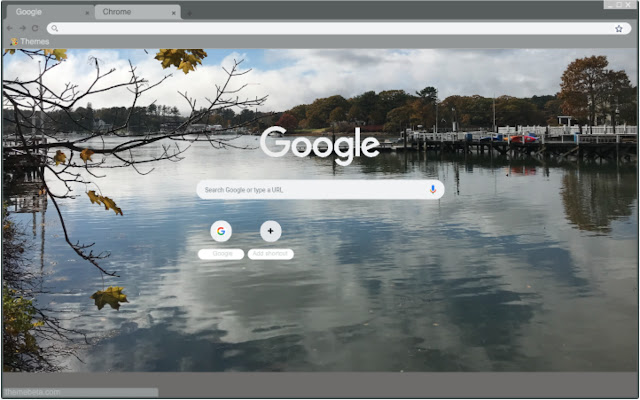Switch to the Chrome tab
The height and width of the screenshot is (400, 640).
[x=138, y=12]
